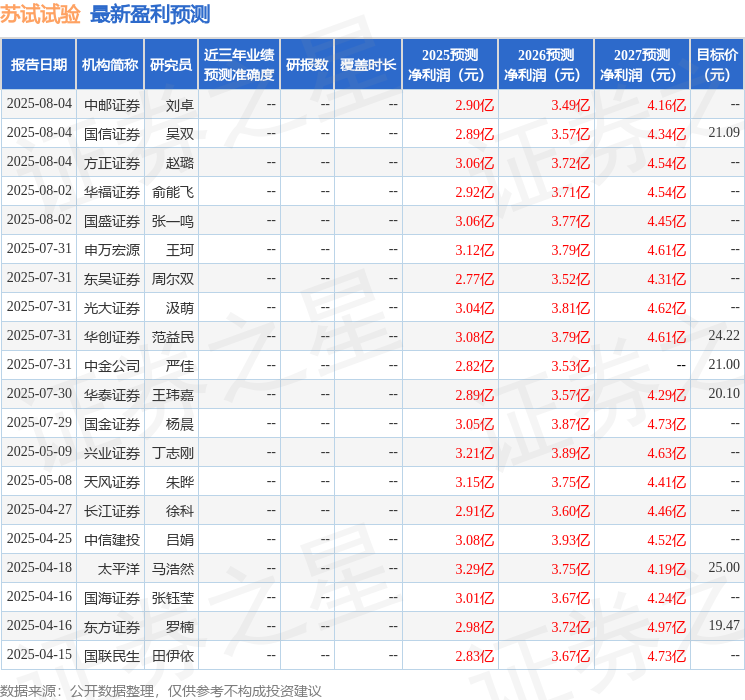This screenshot has height=700, width=745.
Task: Click the 2025-07-30 report date
Action: [x=39, y=393]
